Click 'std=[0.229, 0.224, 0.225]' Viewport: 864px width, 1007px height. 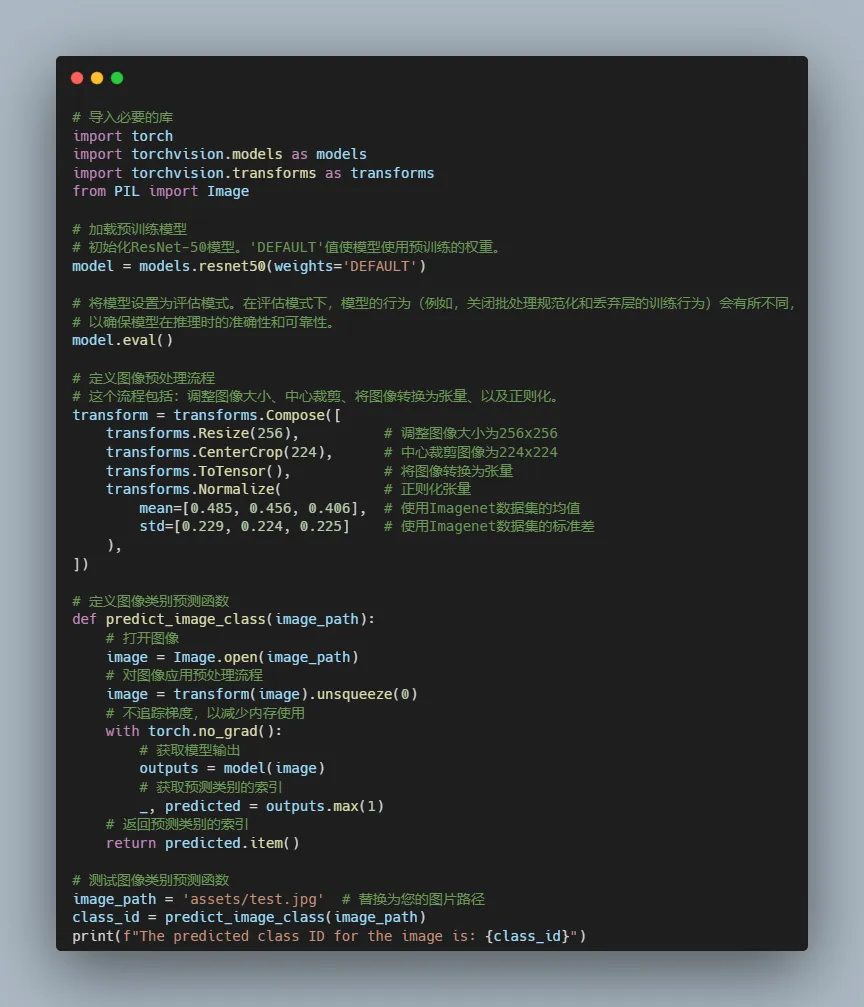245,527
